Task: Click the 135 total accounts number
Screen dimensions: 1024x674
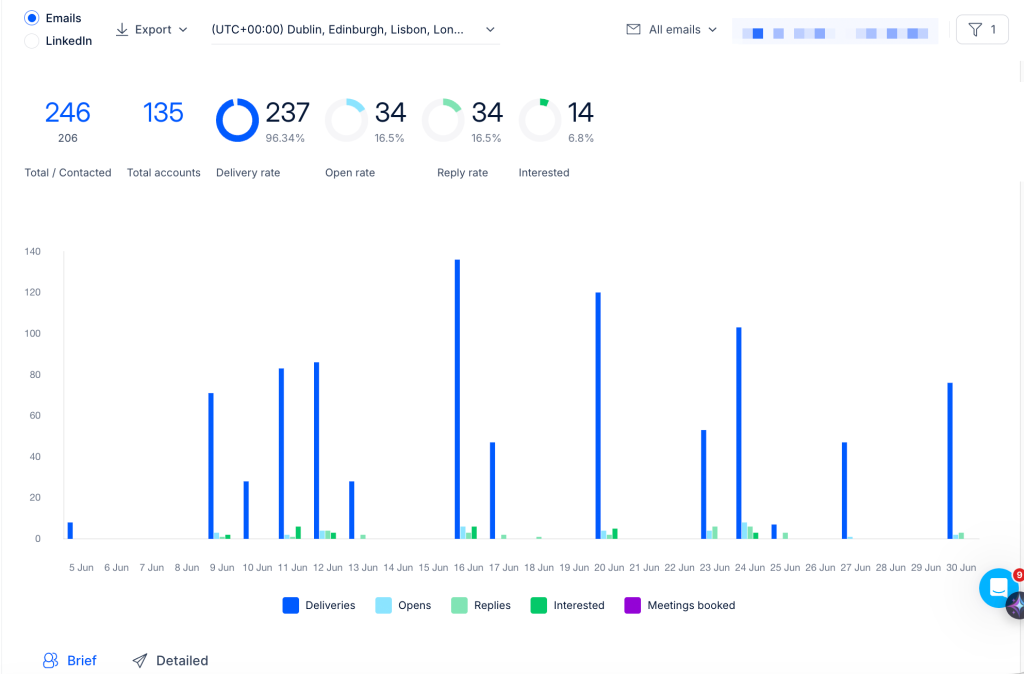Action: pyautogui.click(x=163, y=113)
